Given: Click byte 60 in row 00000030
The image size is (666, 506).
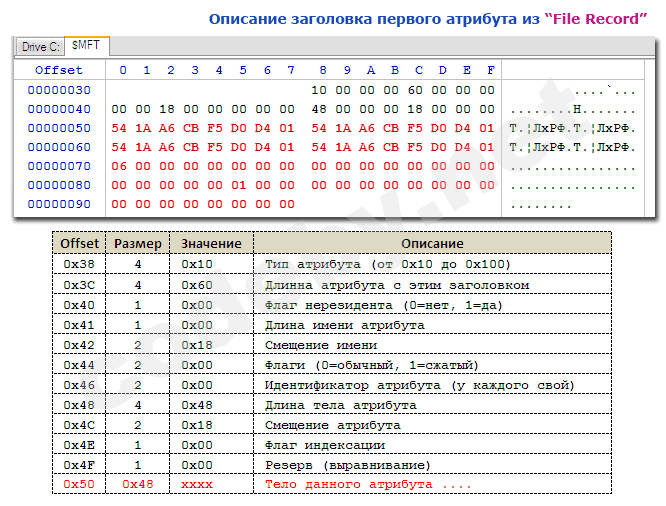Looking at the screenshot, I should pos(416,90).
